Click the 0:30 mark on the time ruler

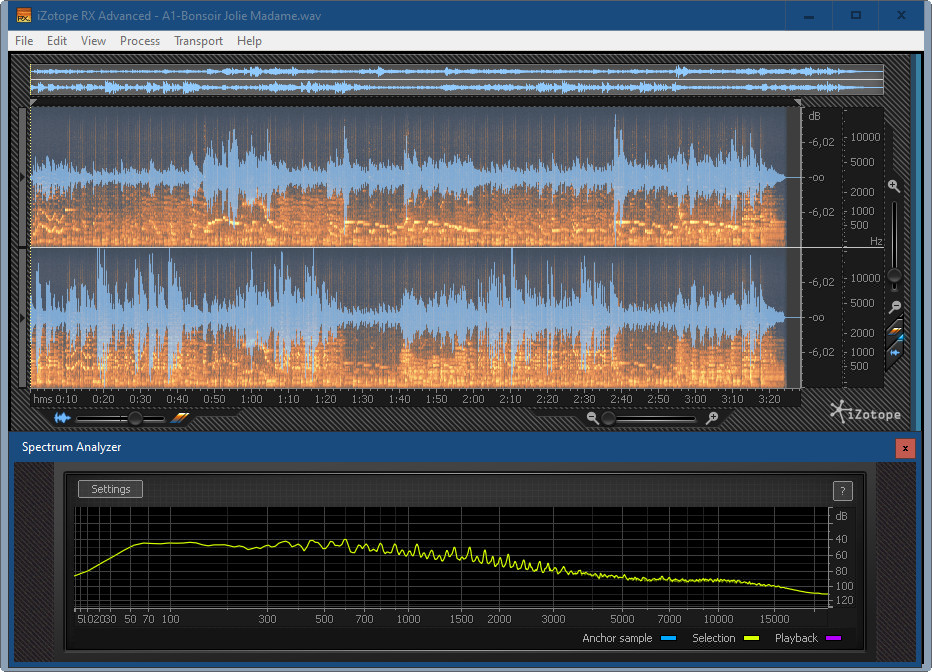coord(140,399)
